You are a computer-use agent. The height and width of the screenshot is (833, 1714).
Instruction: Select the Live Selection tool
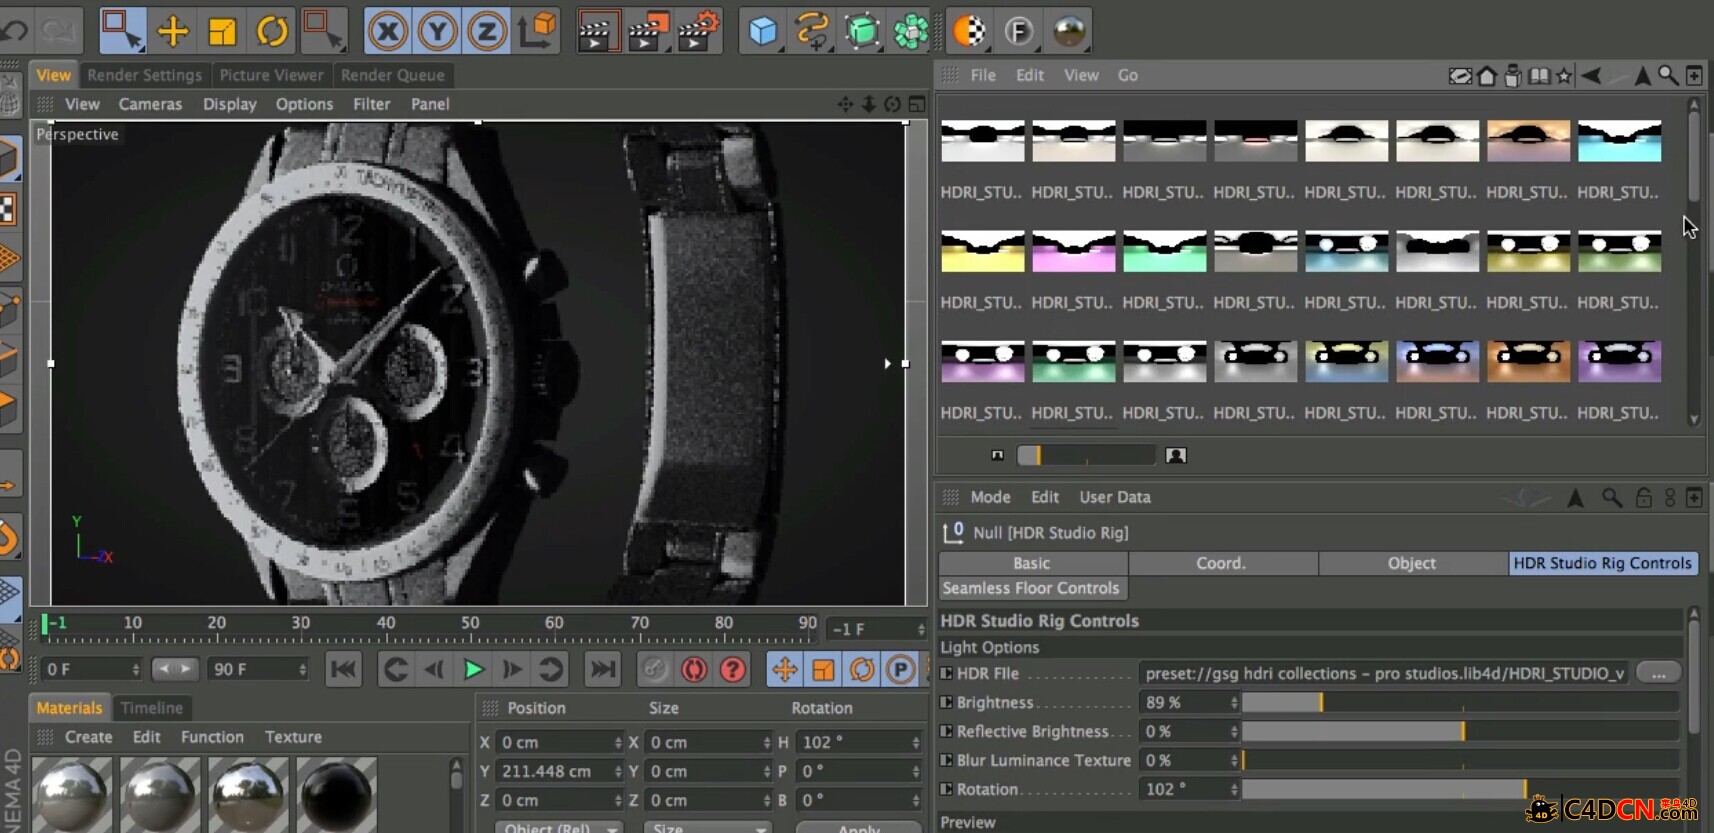122,31
